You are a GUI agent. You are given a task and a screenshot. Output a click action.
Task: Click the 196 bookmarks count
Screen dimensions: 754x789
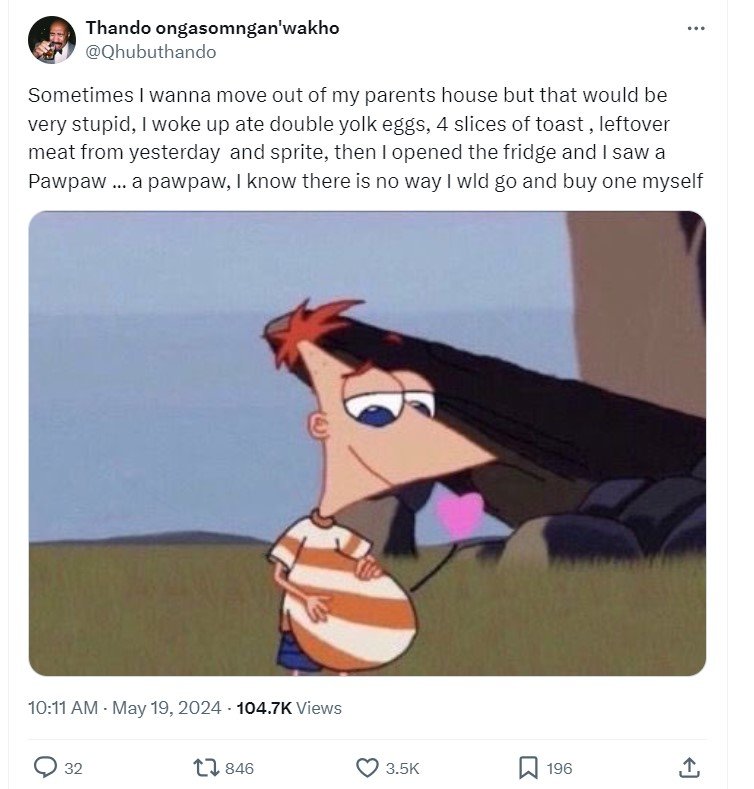(x=559, y=768)
